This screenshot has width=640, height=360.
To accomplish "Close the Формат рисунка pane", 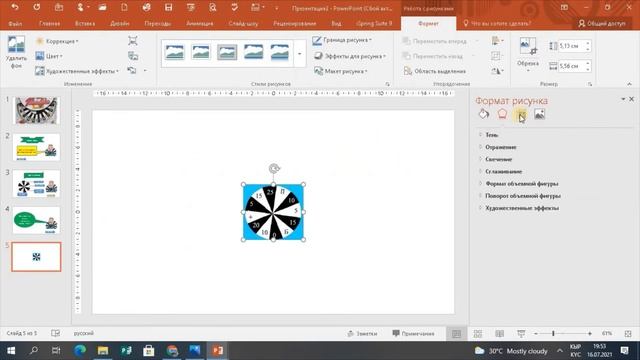I will [631, 99].
